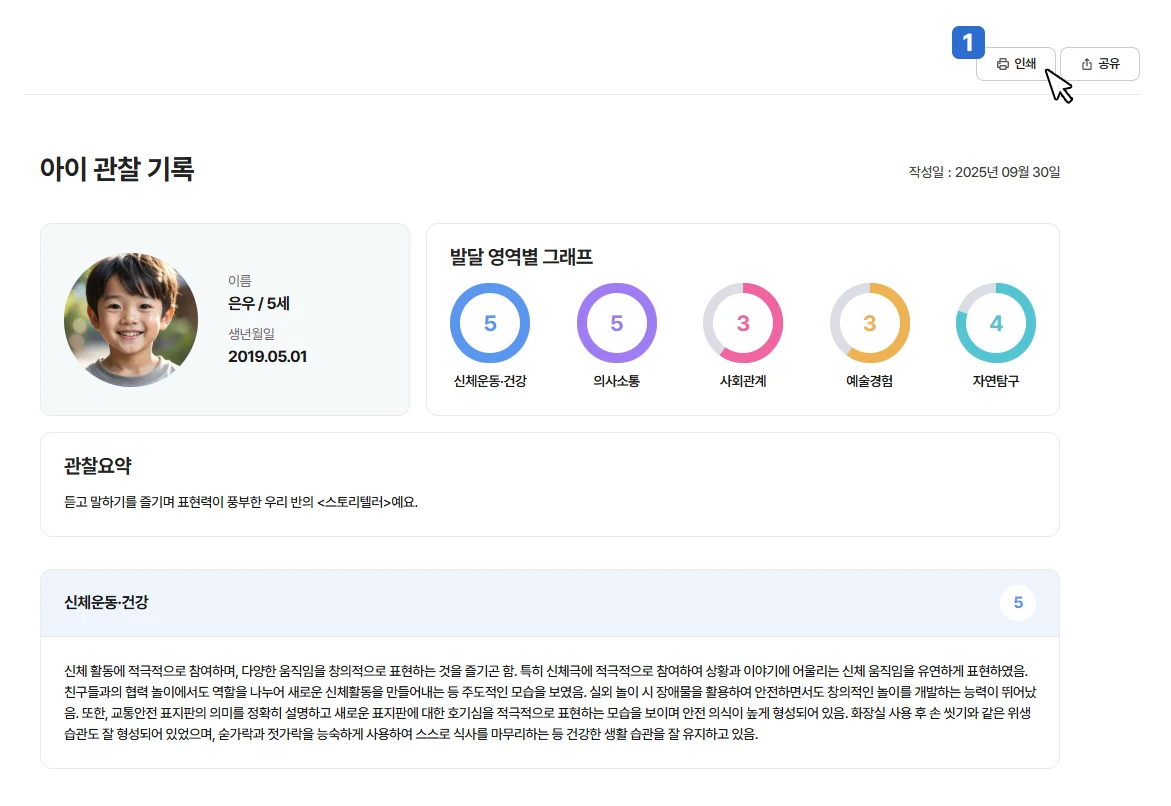The height and width of the screenshot is (806, 1171).
Task: Click the name text 은우 / 5세
Action: (x=259, y=303)
